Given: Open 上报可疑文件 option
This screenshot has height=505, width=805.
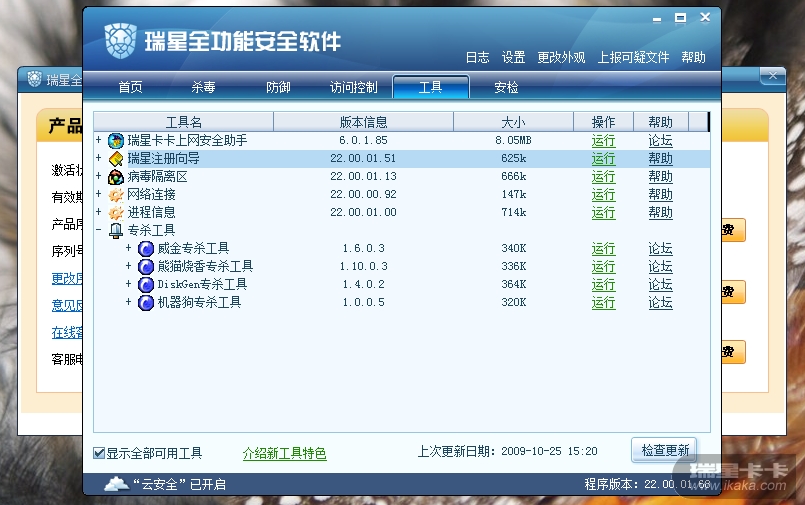Looking at the screenshot, I should coord(633,57).
